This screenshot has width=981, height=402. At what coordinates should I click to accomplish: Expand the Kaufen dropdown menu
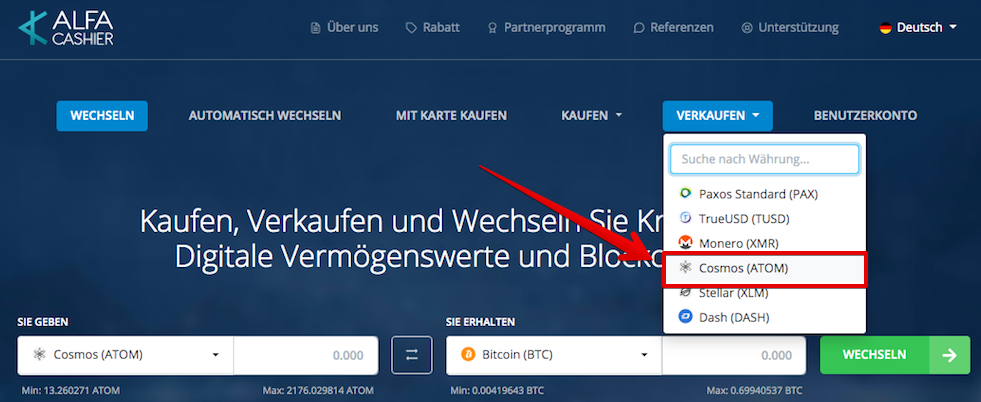[x=592, y=116]
